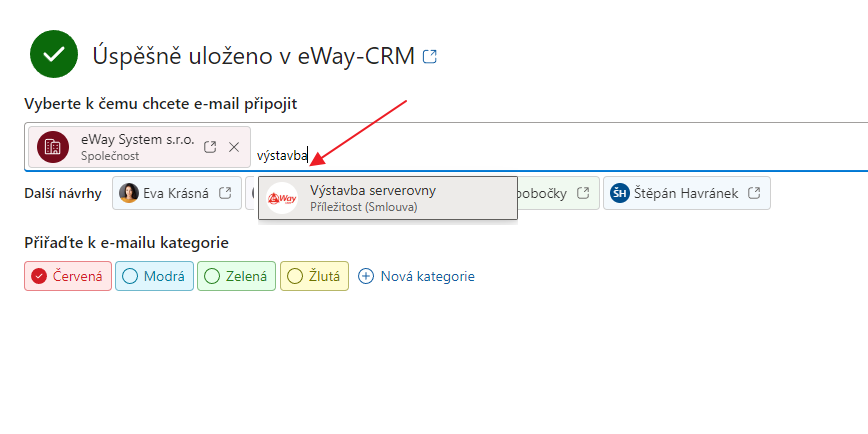Remove the eWay System s.r.o. chip

(x=234, y=147)
